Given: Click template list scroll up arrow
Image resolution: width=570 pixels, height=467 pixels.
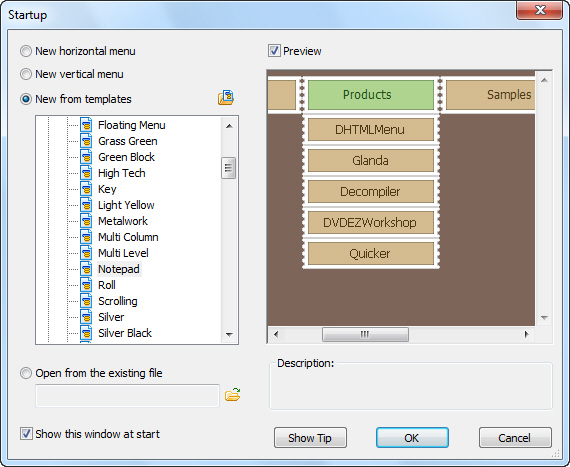Looking at the screenshot, I should click(229, 126).
